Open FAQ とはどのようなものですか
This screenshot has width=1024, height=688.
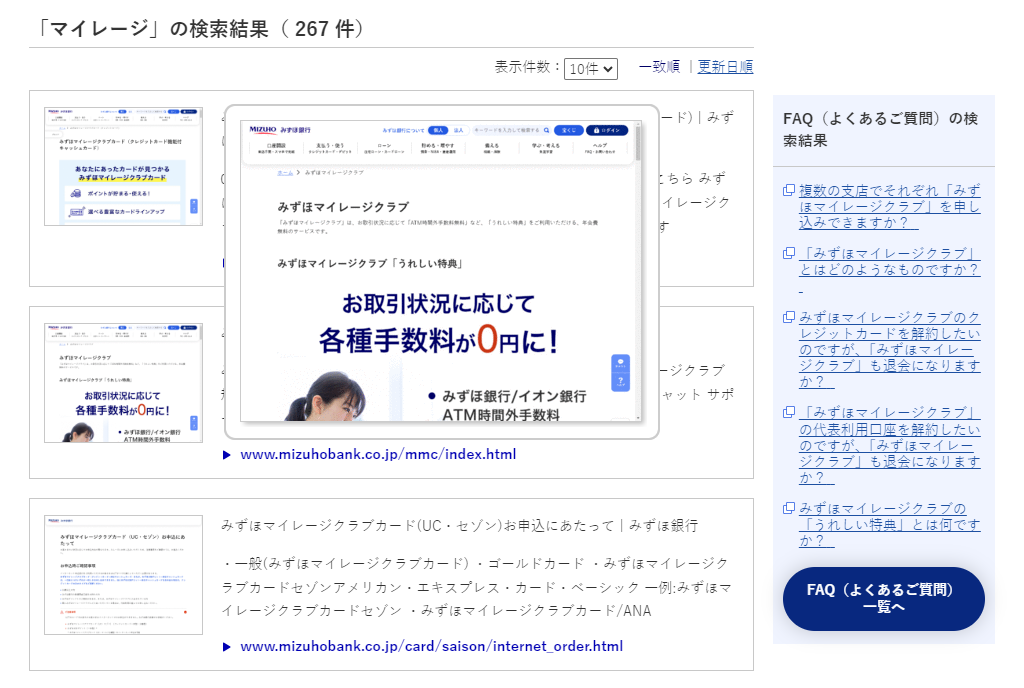[x=889, y=261]
